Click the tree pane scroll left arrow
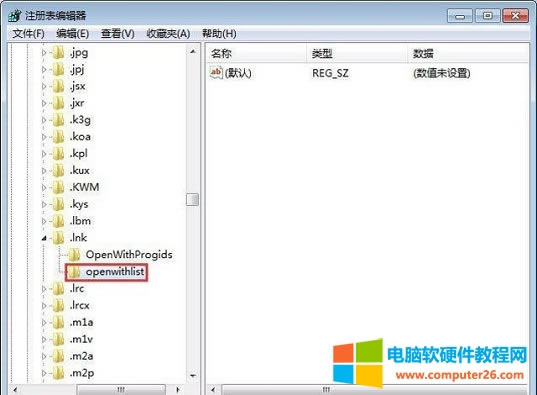 [15, 390]
